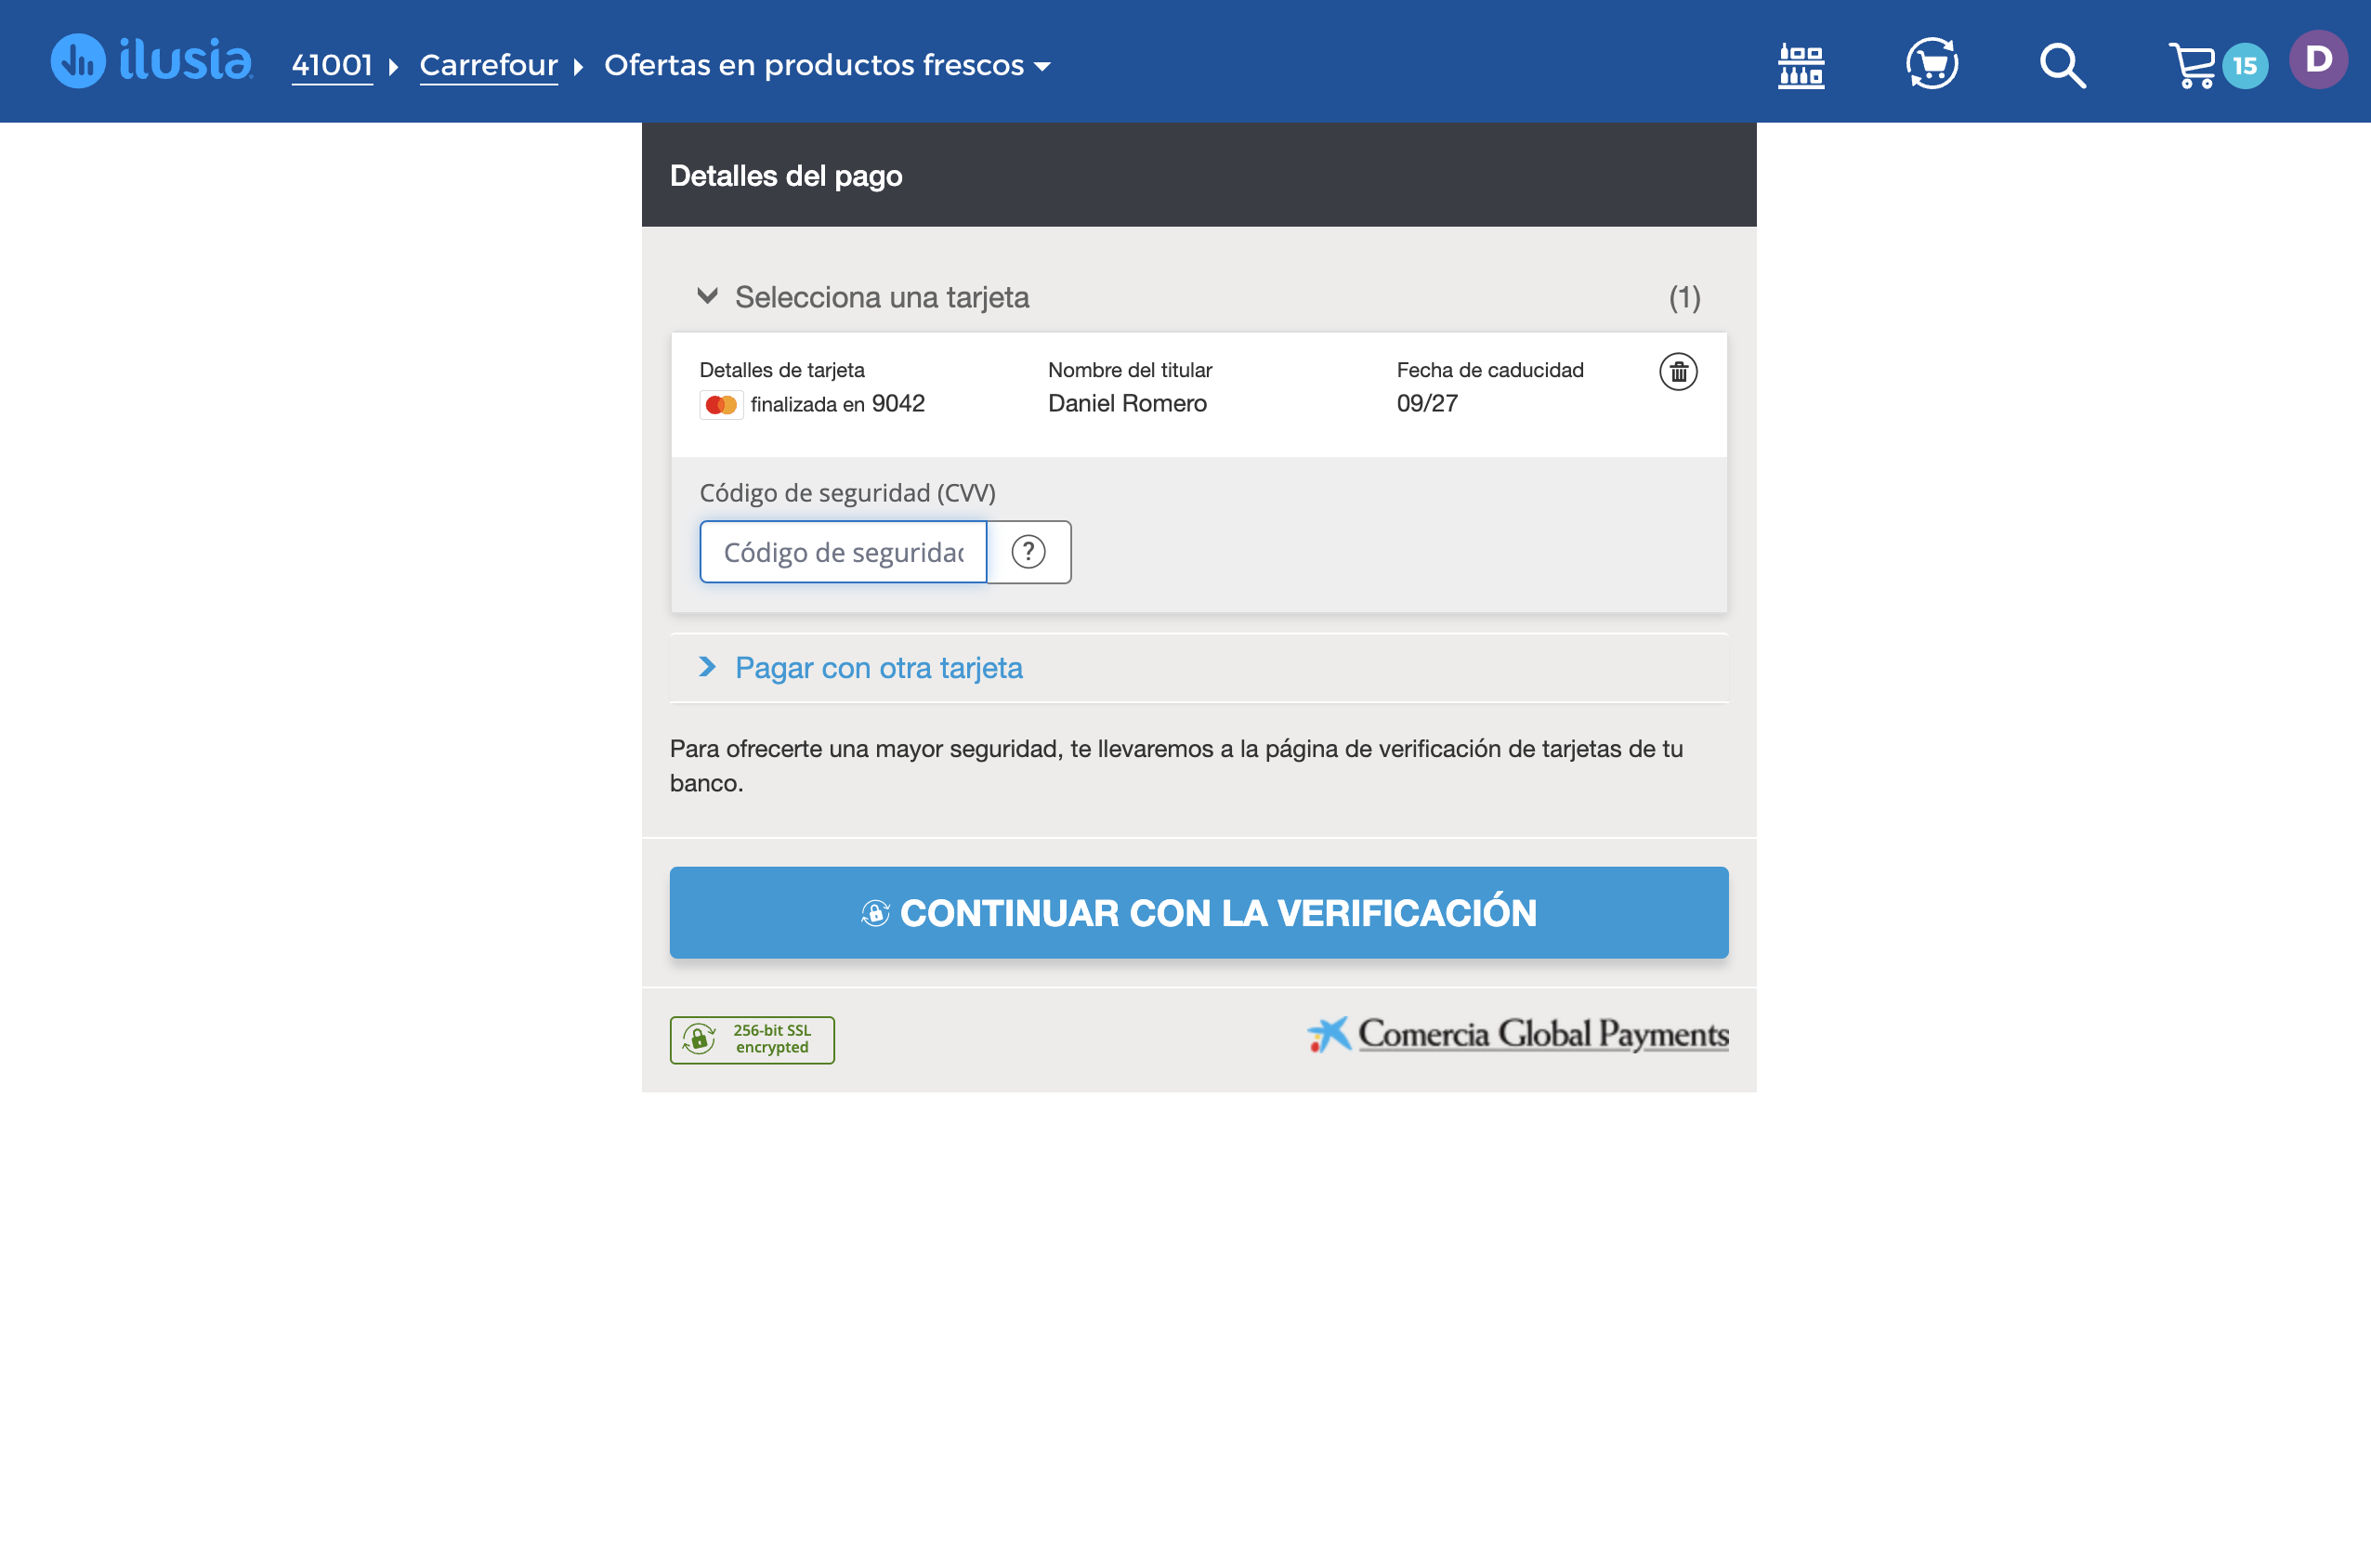Open the Ofertas en productos frescos dropdown
Image resolution: width=2371 pixels, height=1568 pixels.
pyautogui.click(x=826, y=64)
